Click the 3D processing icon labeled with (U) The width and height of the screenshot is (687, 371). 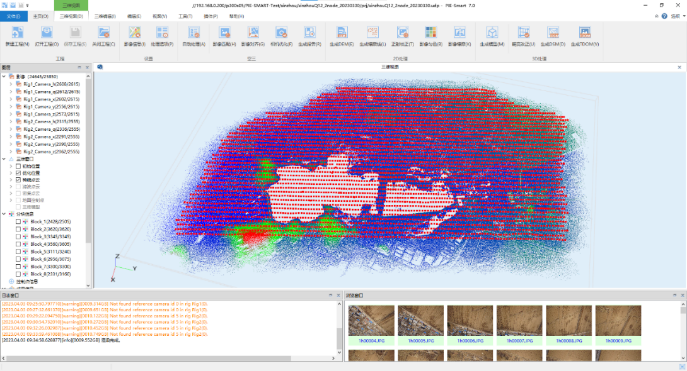coord(523,32)
